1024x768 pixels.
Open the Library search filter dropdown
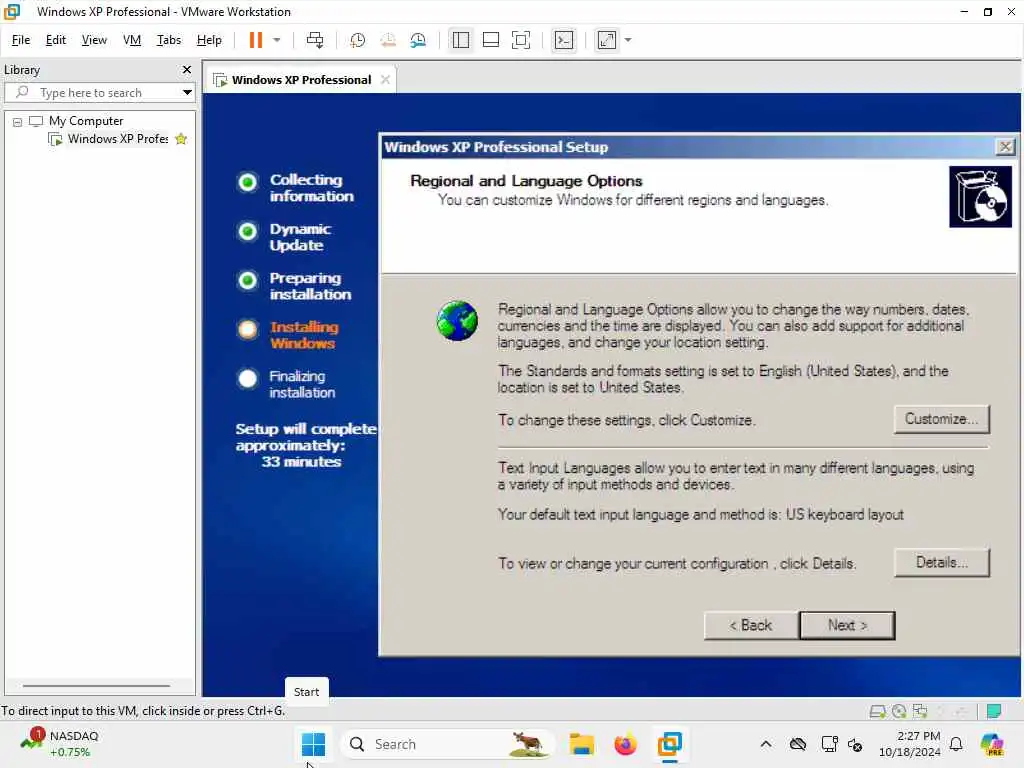point(187,92)
